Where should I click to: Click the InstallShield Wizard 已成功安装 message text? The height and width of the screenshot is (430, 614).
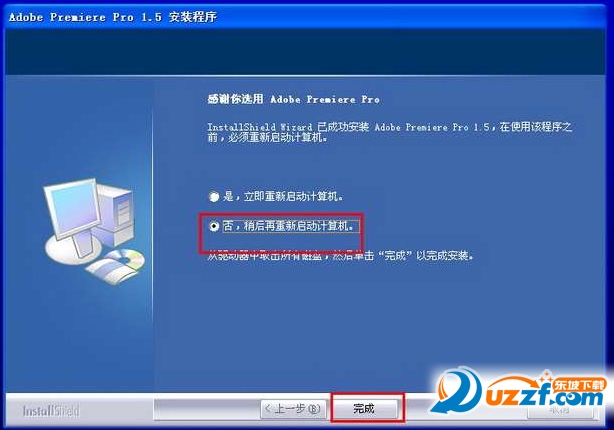[390, 132]
